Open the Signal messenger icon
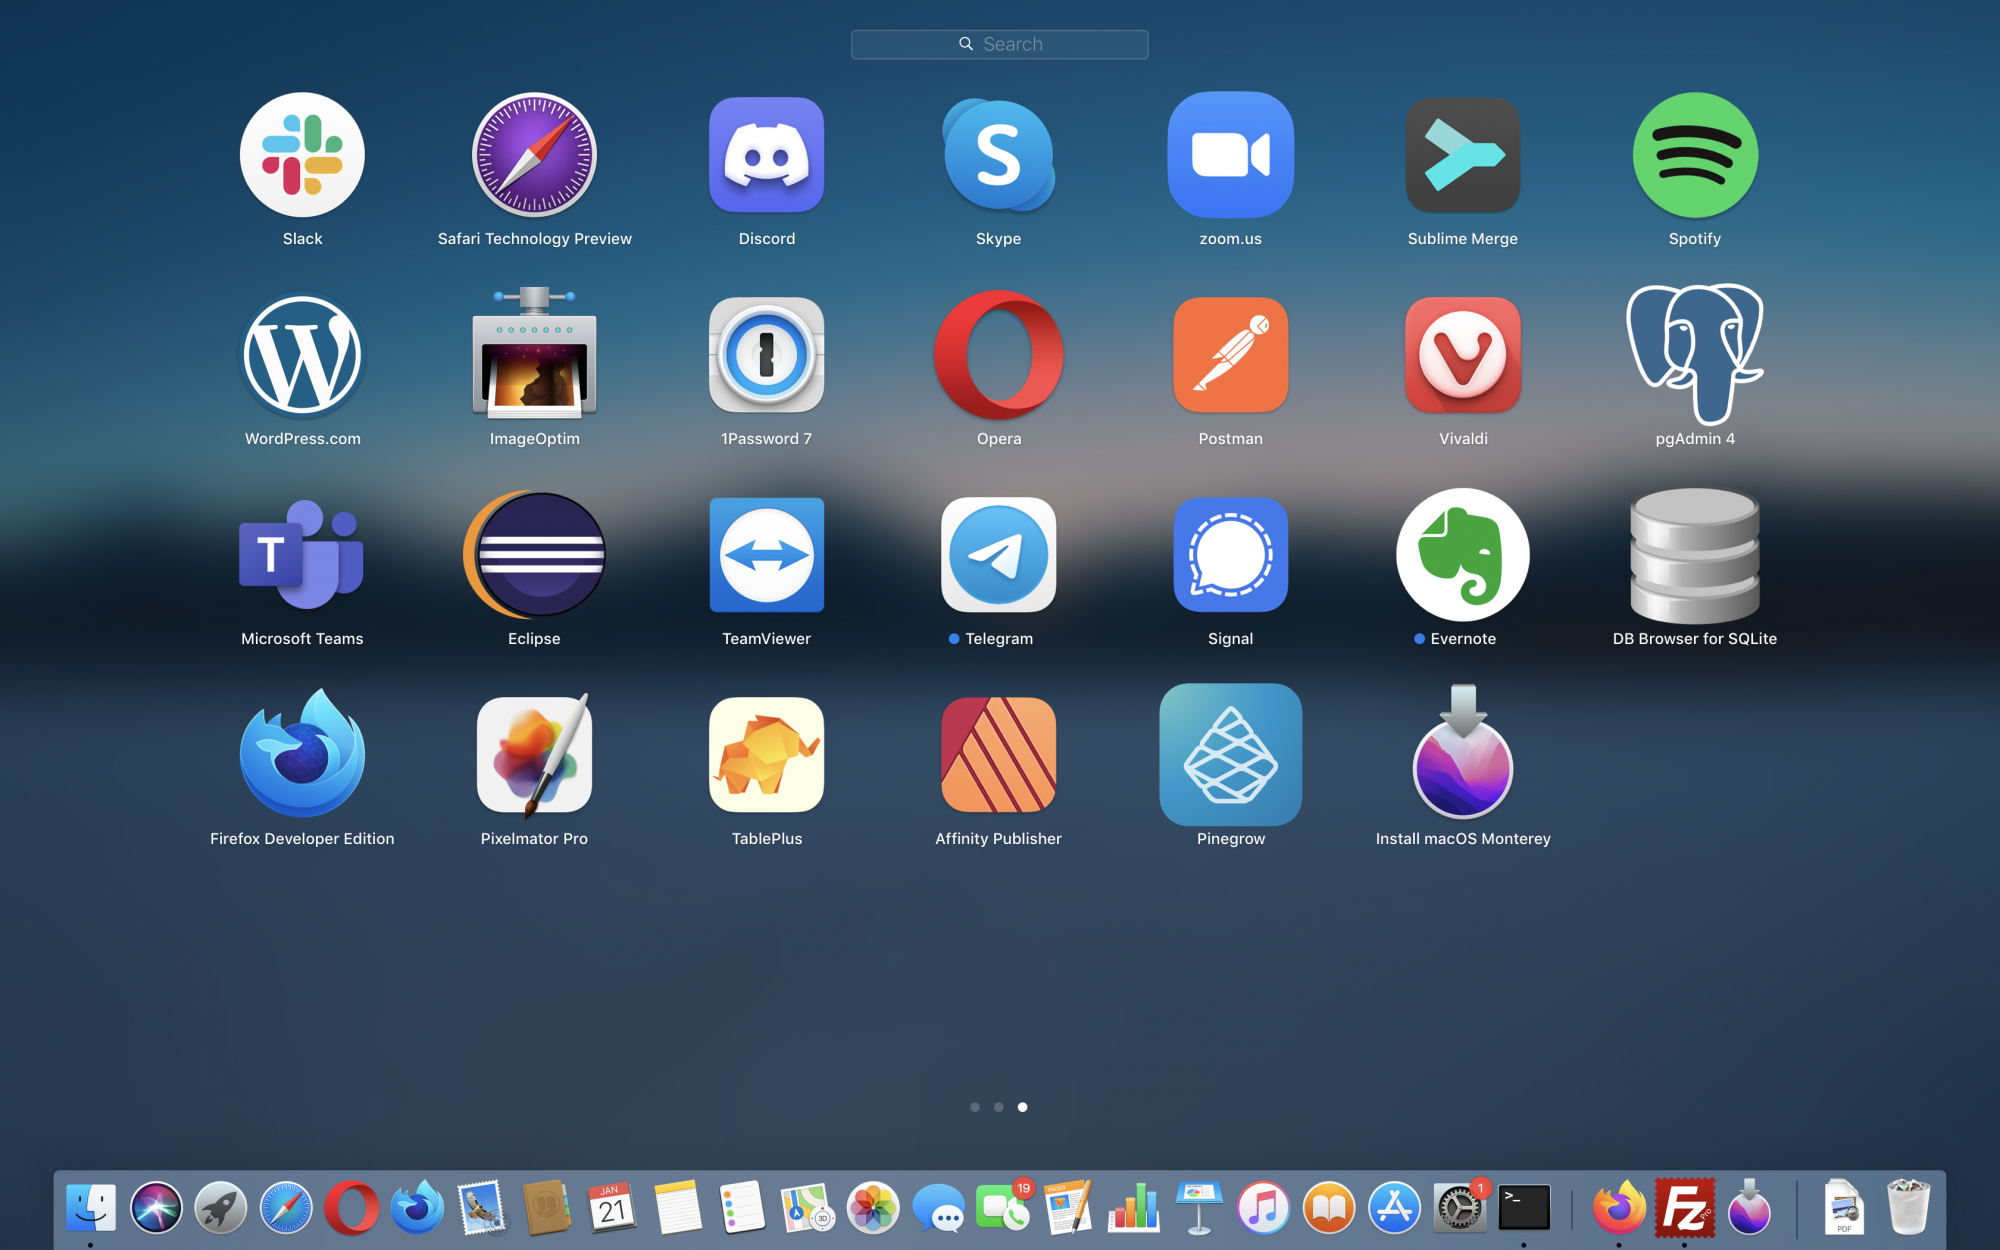Screen dimensions: 2000x1250 tap(1230, 555)
